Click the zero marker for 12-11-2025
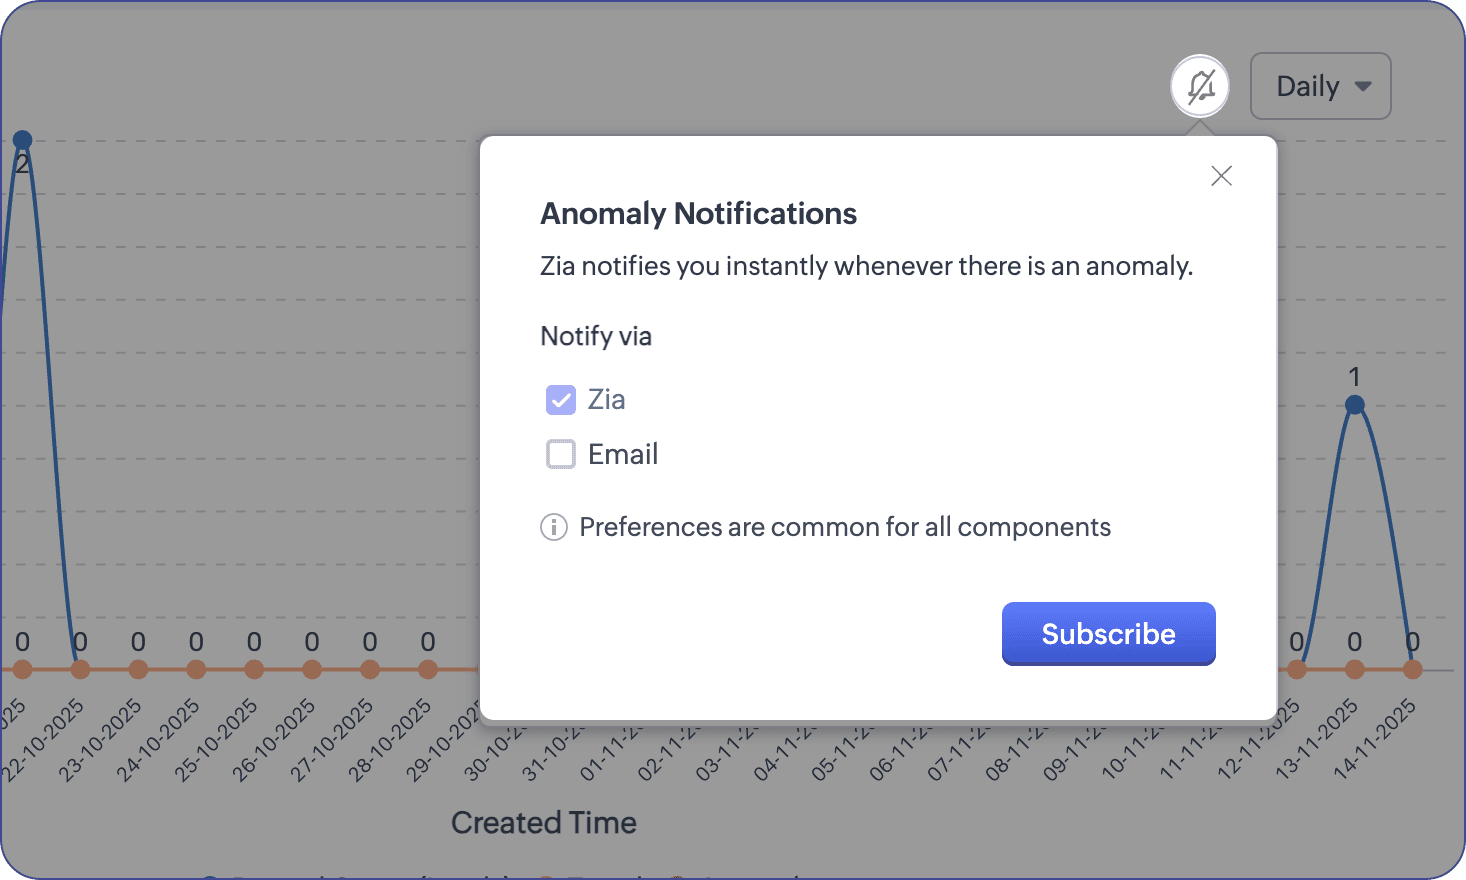 1297,669
